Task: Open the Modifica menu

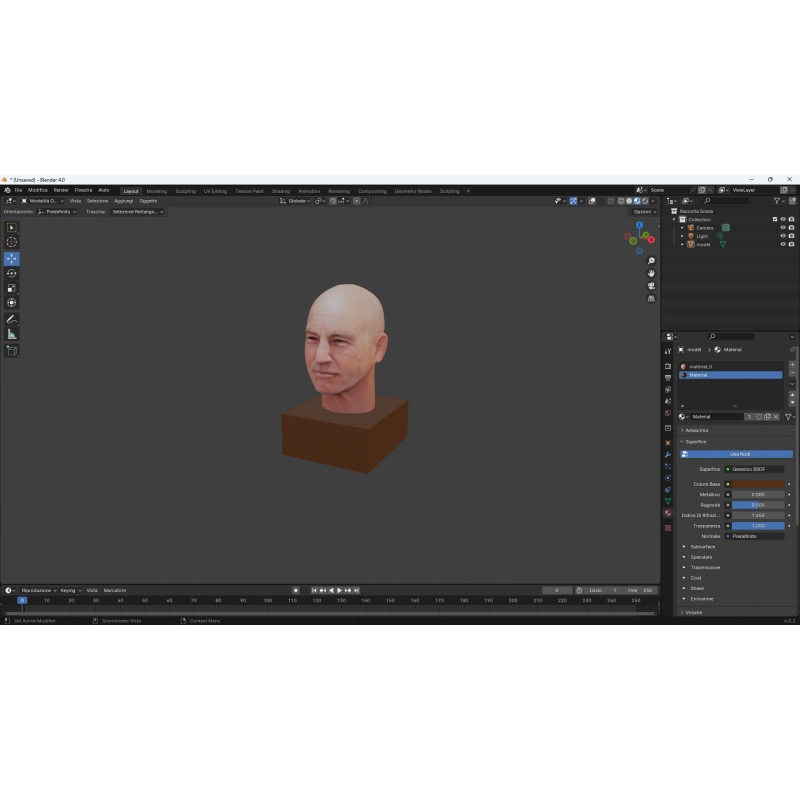Action: click(38, 190)
